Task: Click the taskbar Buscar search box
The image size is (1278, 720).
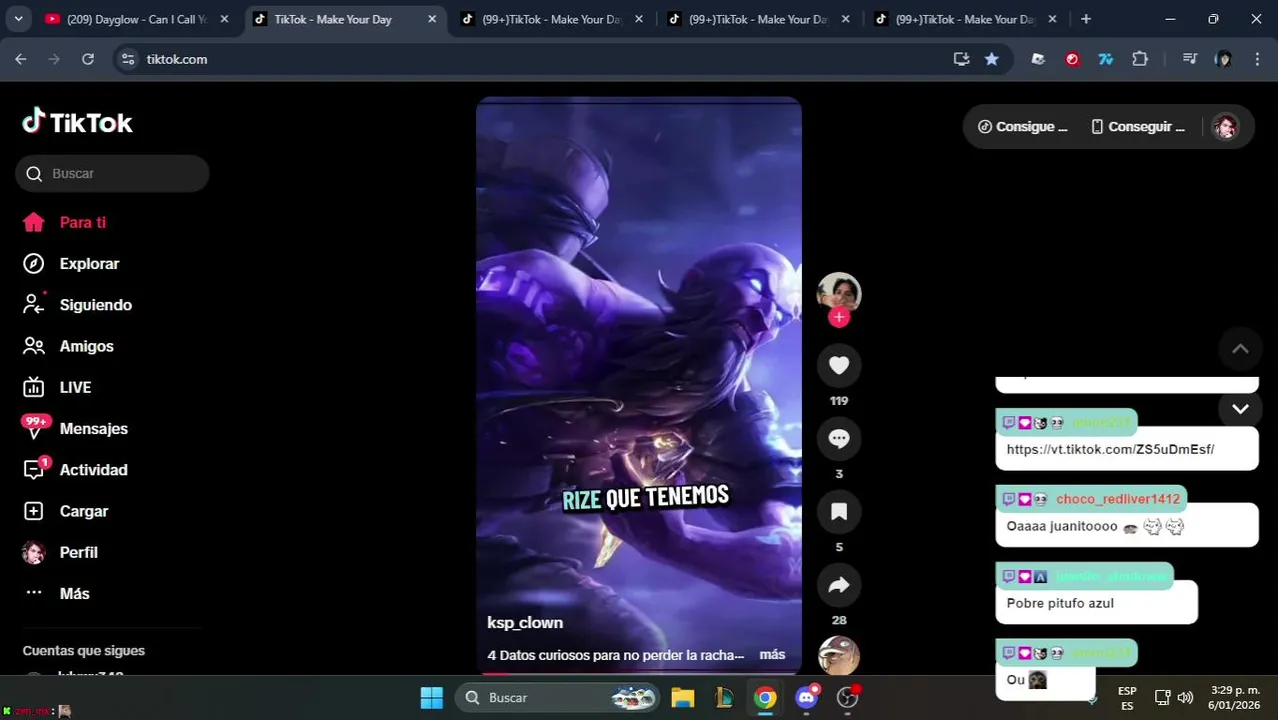Action: click(x=558, y=697)
